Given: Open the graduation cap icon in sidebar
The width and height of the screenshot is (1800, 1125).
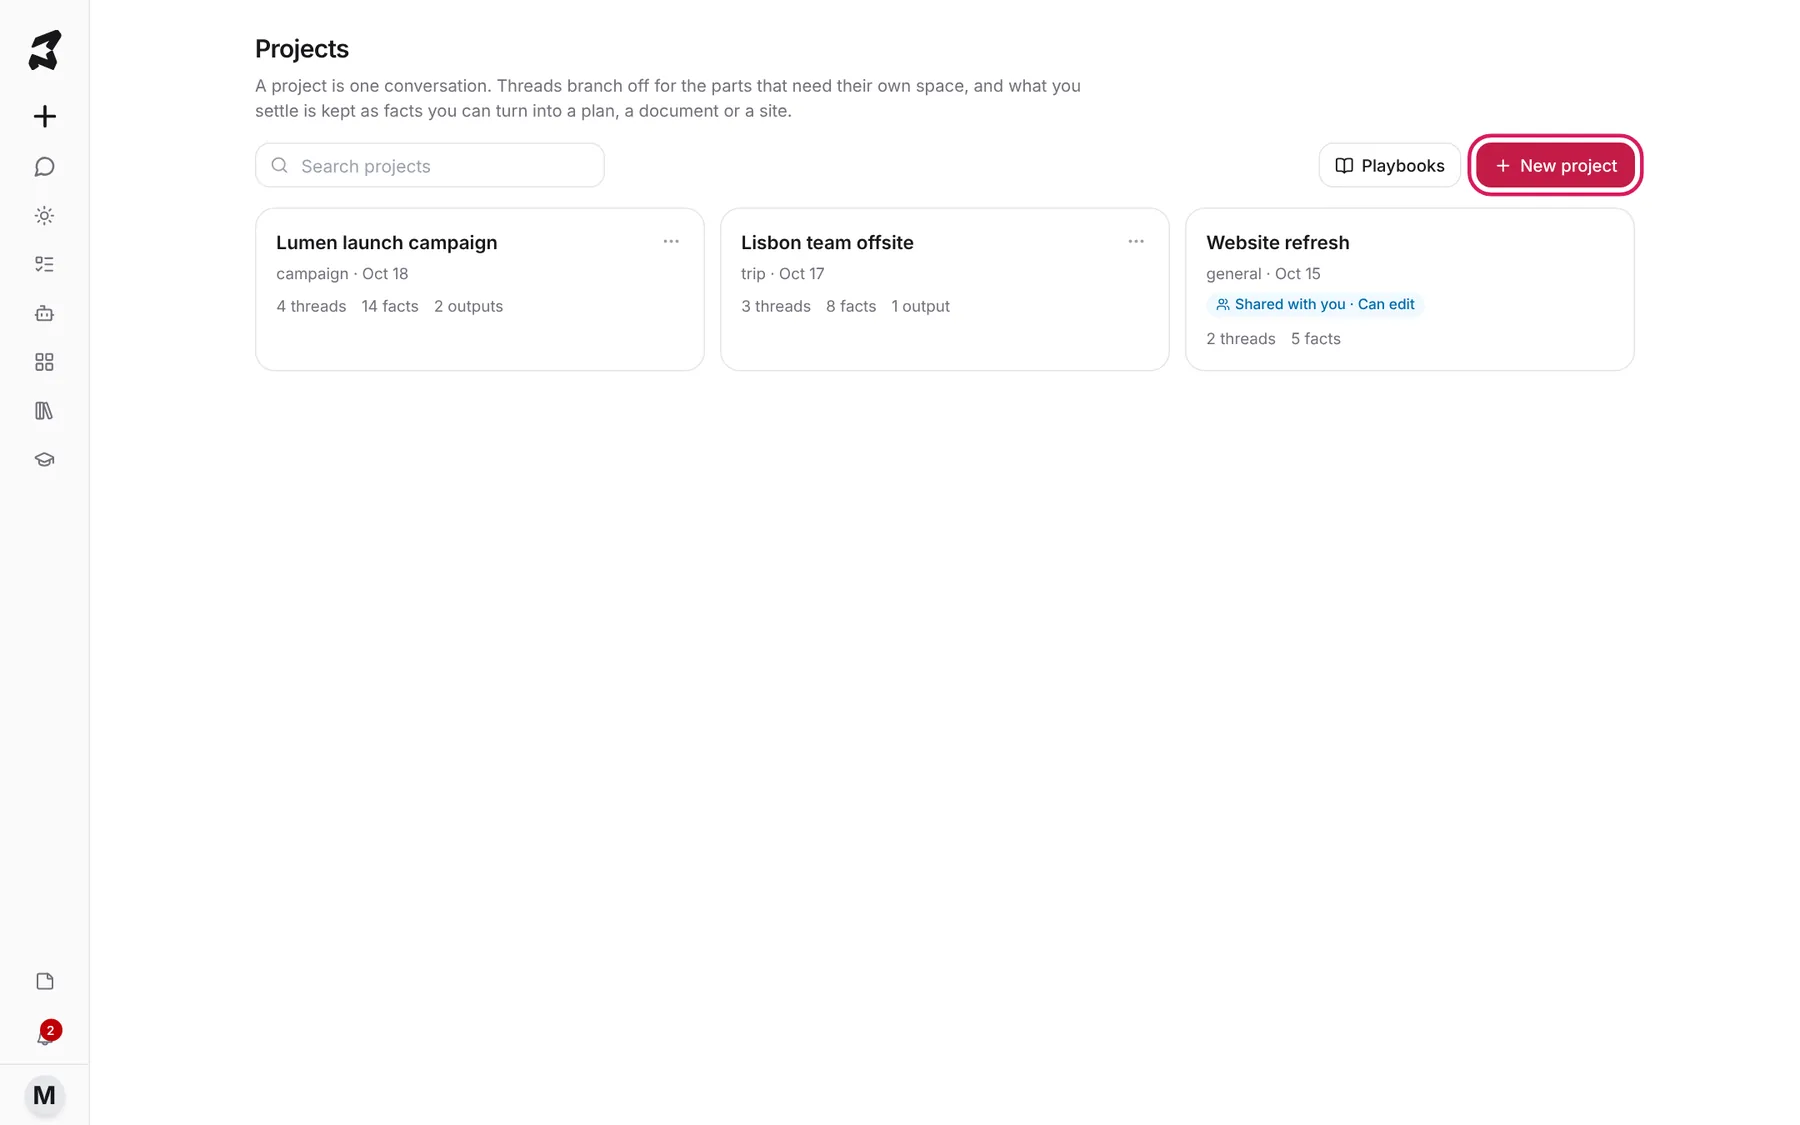Looking at the screenshot, I should pyautogui.click(x=44, y=460).
